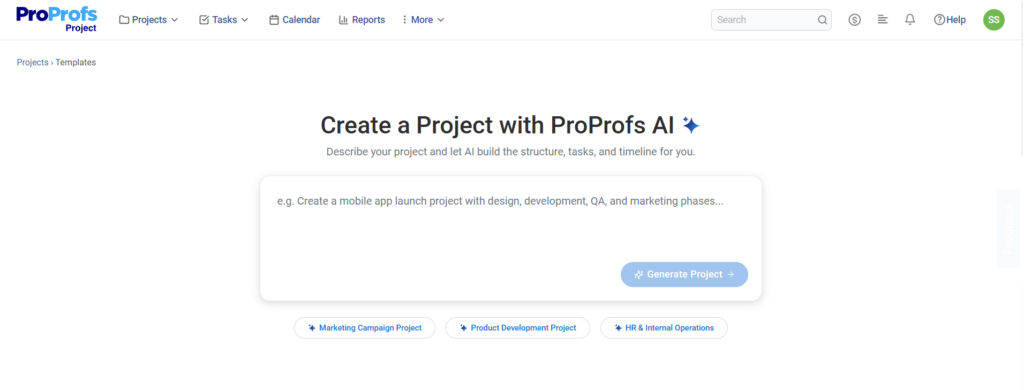1024x390 pixels.
Task: Click the Generate Project button
Action: click(684, 274)
